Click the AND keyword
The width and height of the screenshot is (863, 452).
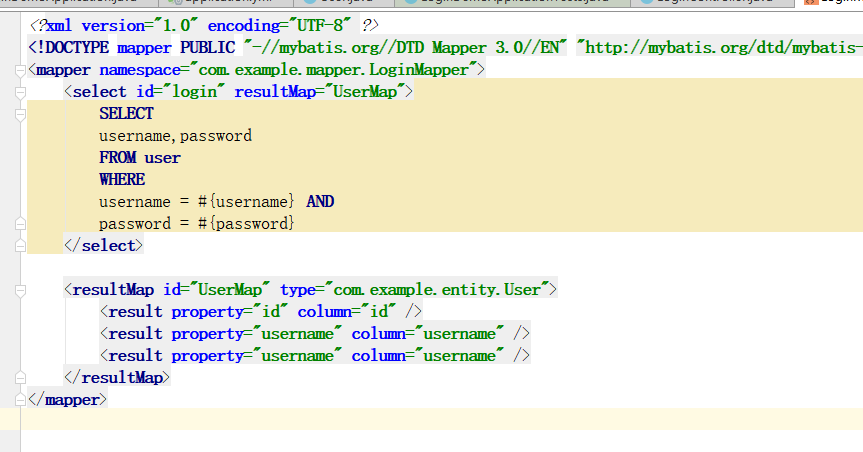point(320,202)
